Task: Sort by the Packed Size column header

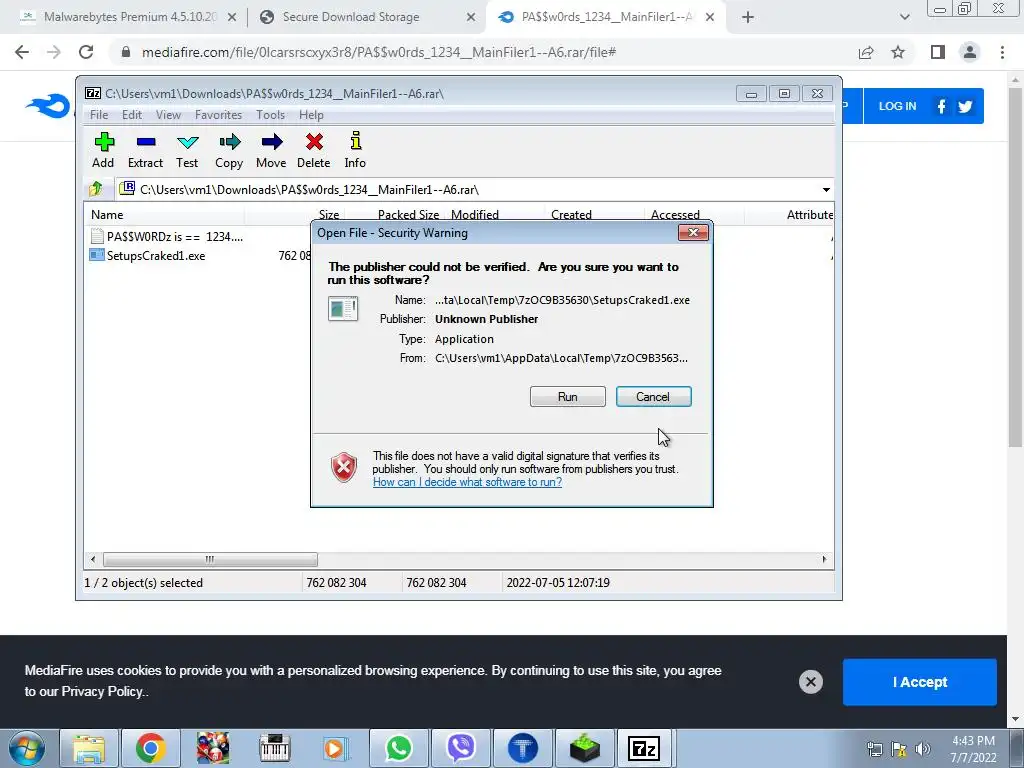Action: click(408, 214)
